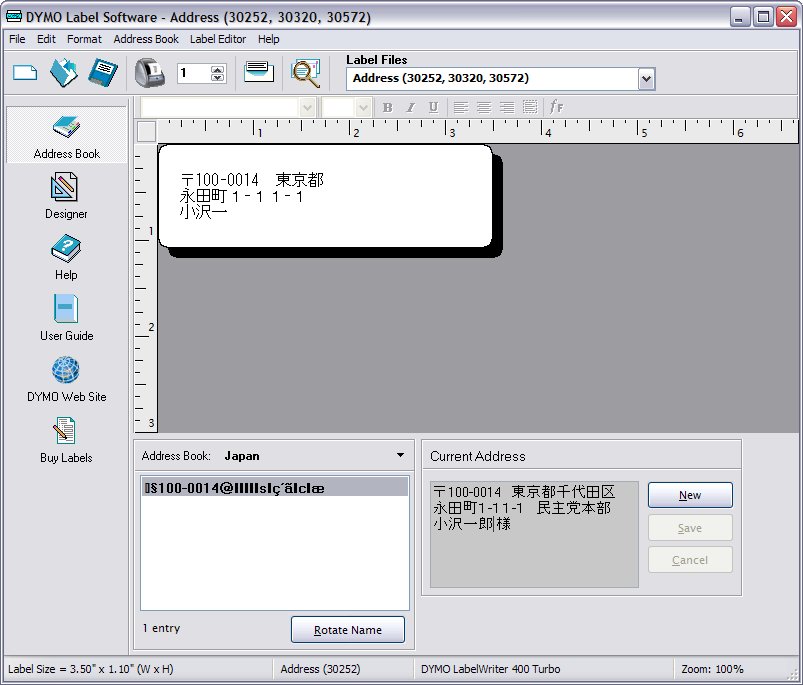The image size is (803, 685).
Task: Click the ruler corner box
Action: [146, 132]
